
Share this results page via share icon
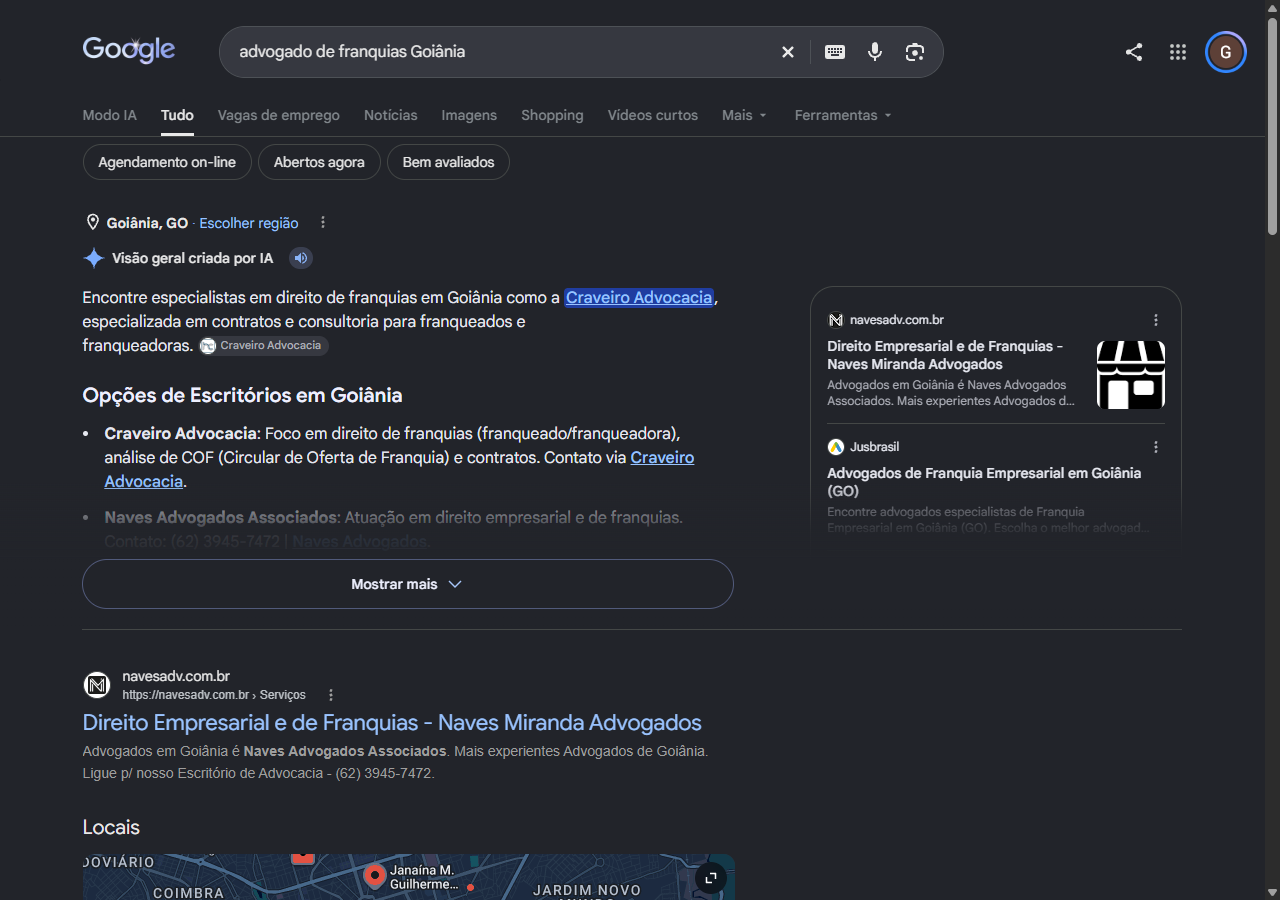click(1134, 52)
